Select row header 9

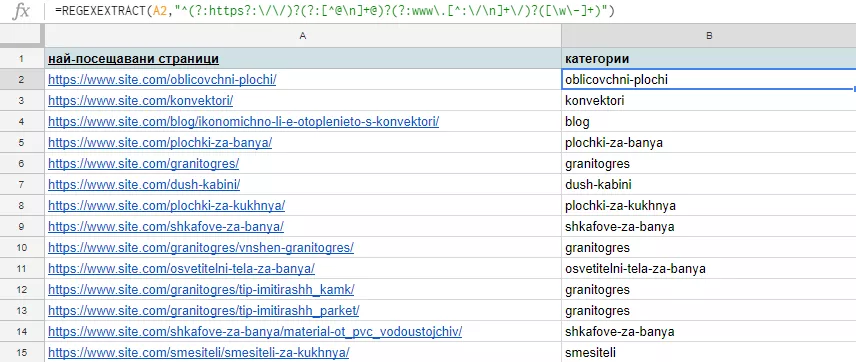pos(21,227)
